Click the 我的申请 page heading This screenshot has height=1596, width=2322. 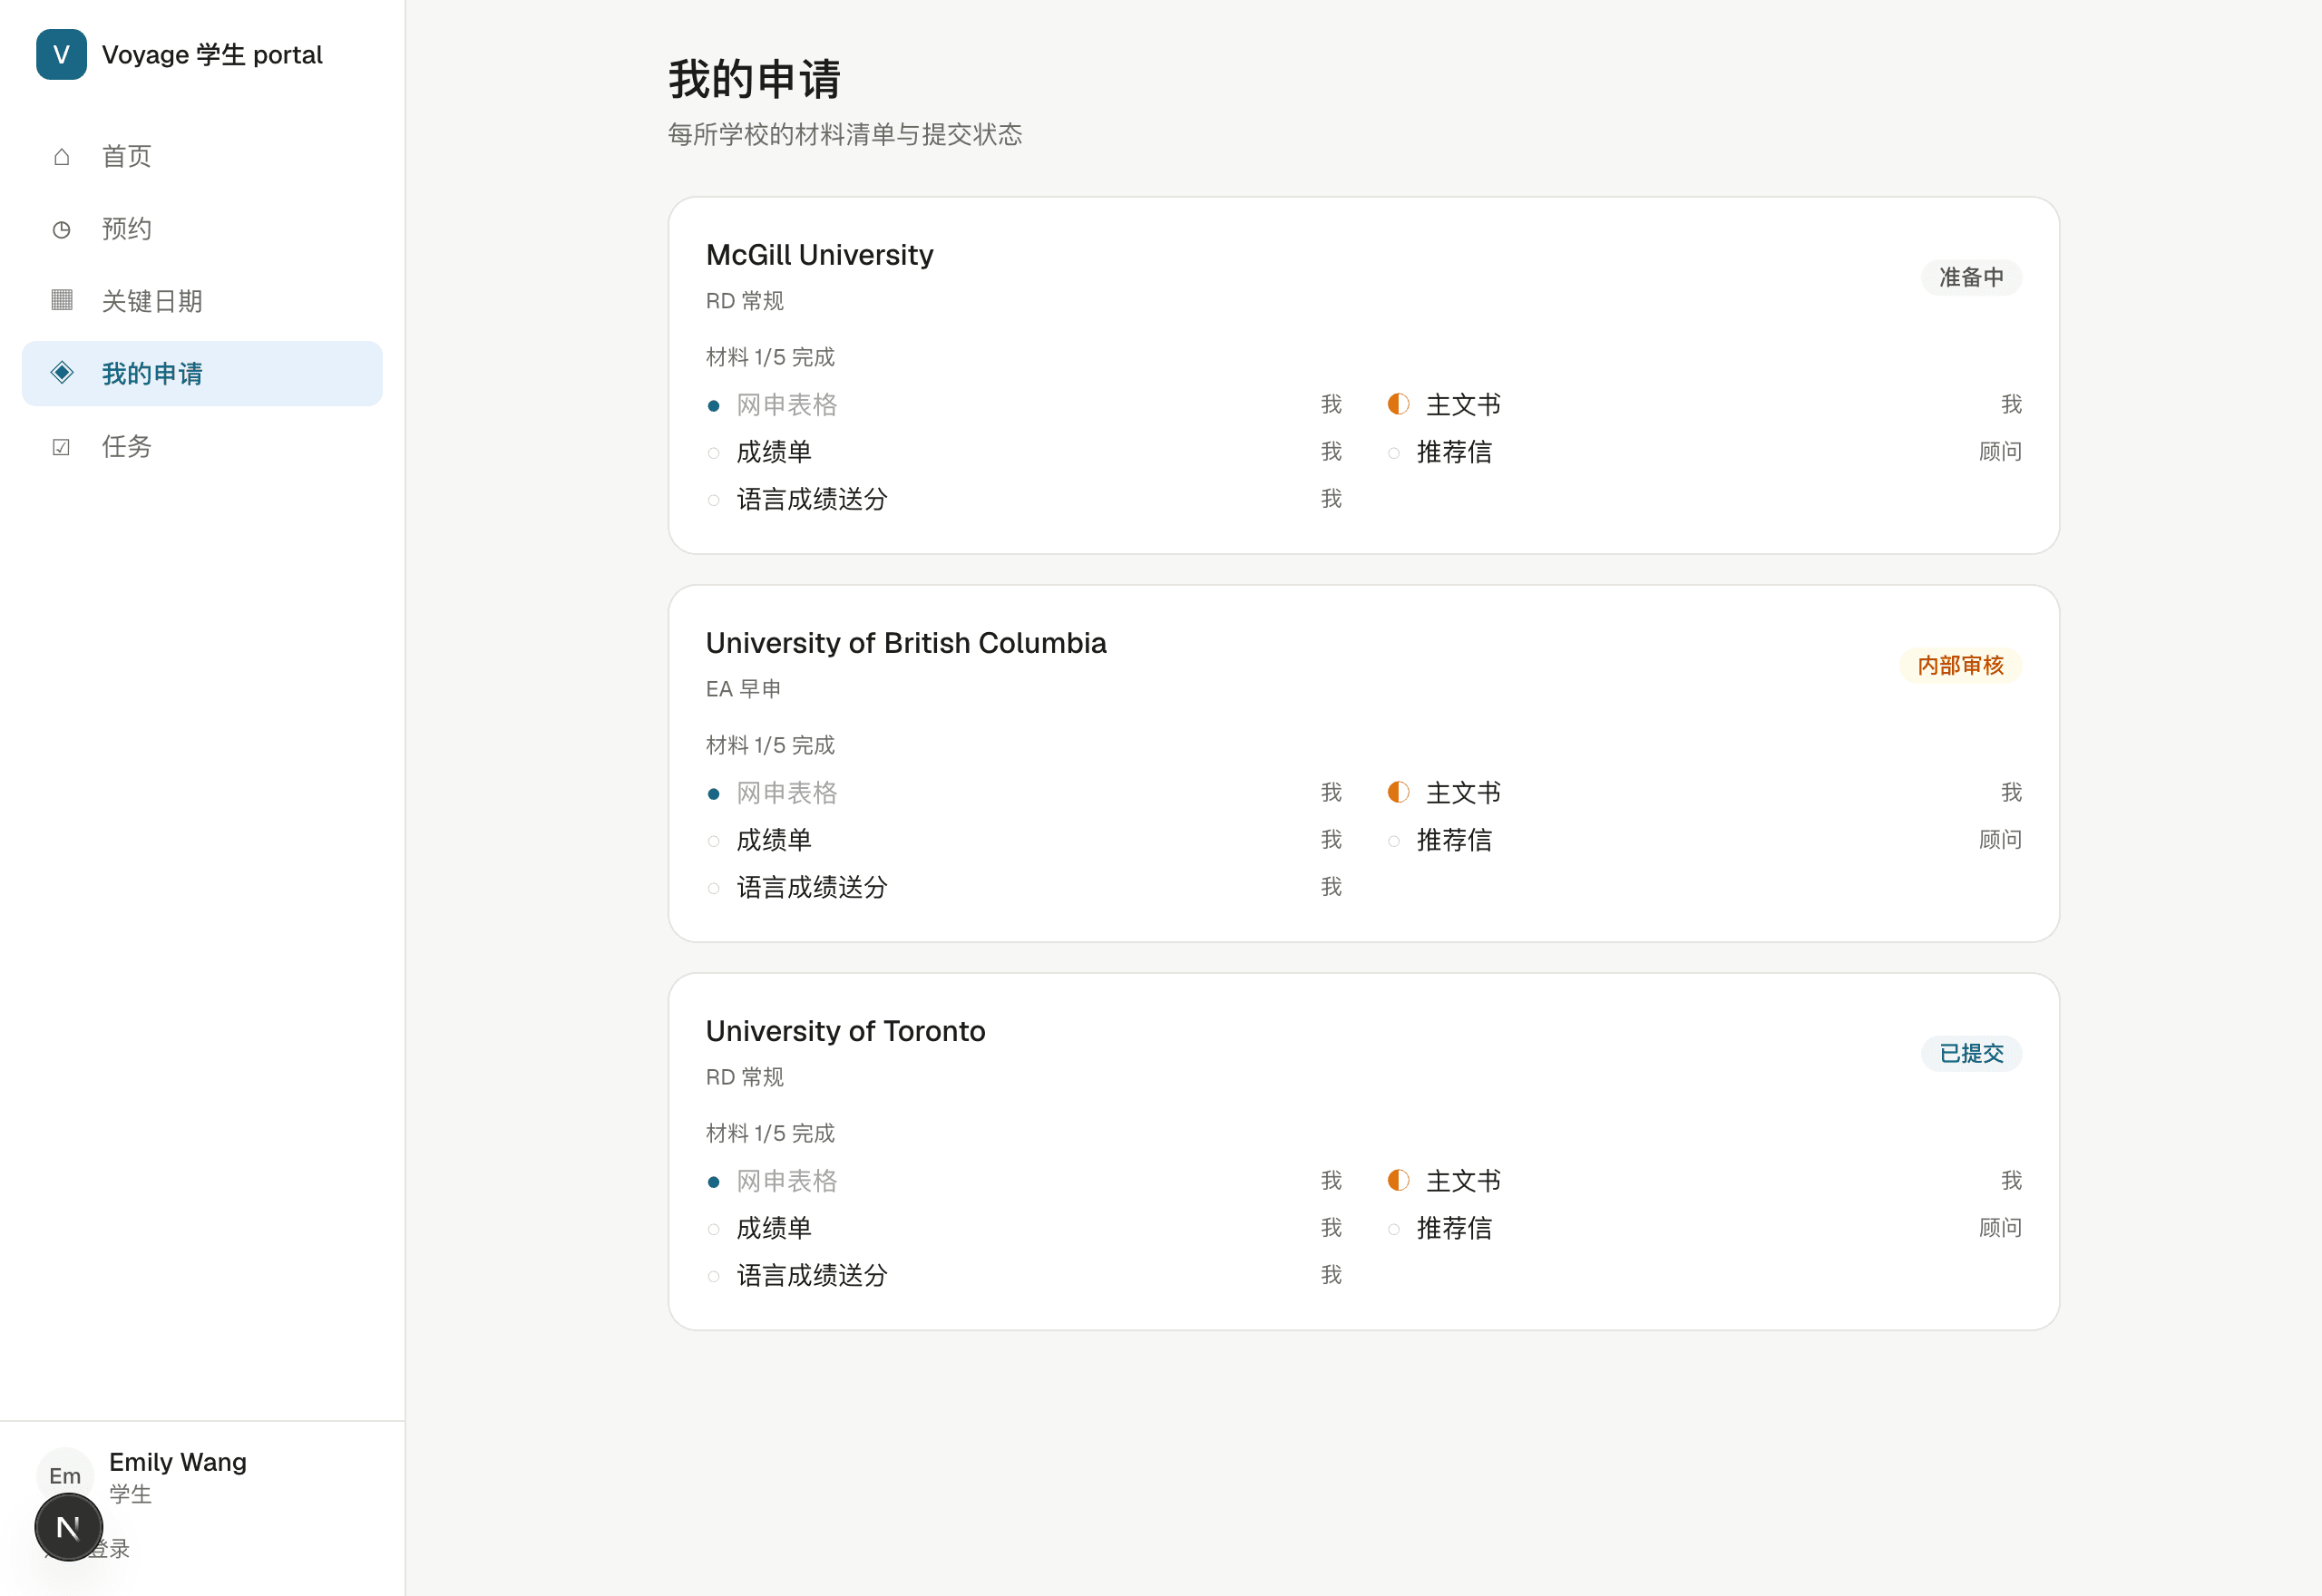pyautogui.click(x=754, y=79)
